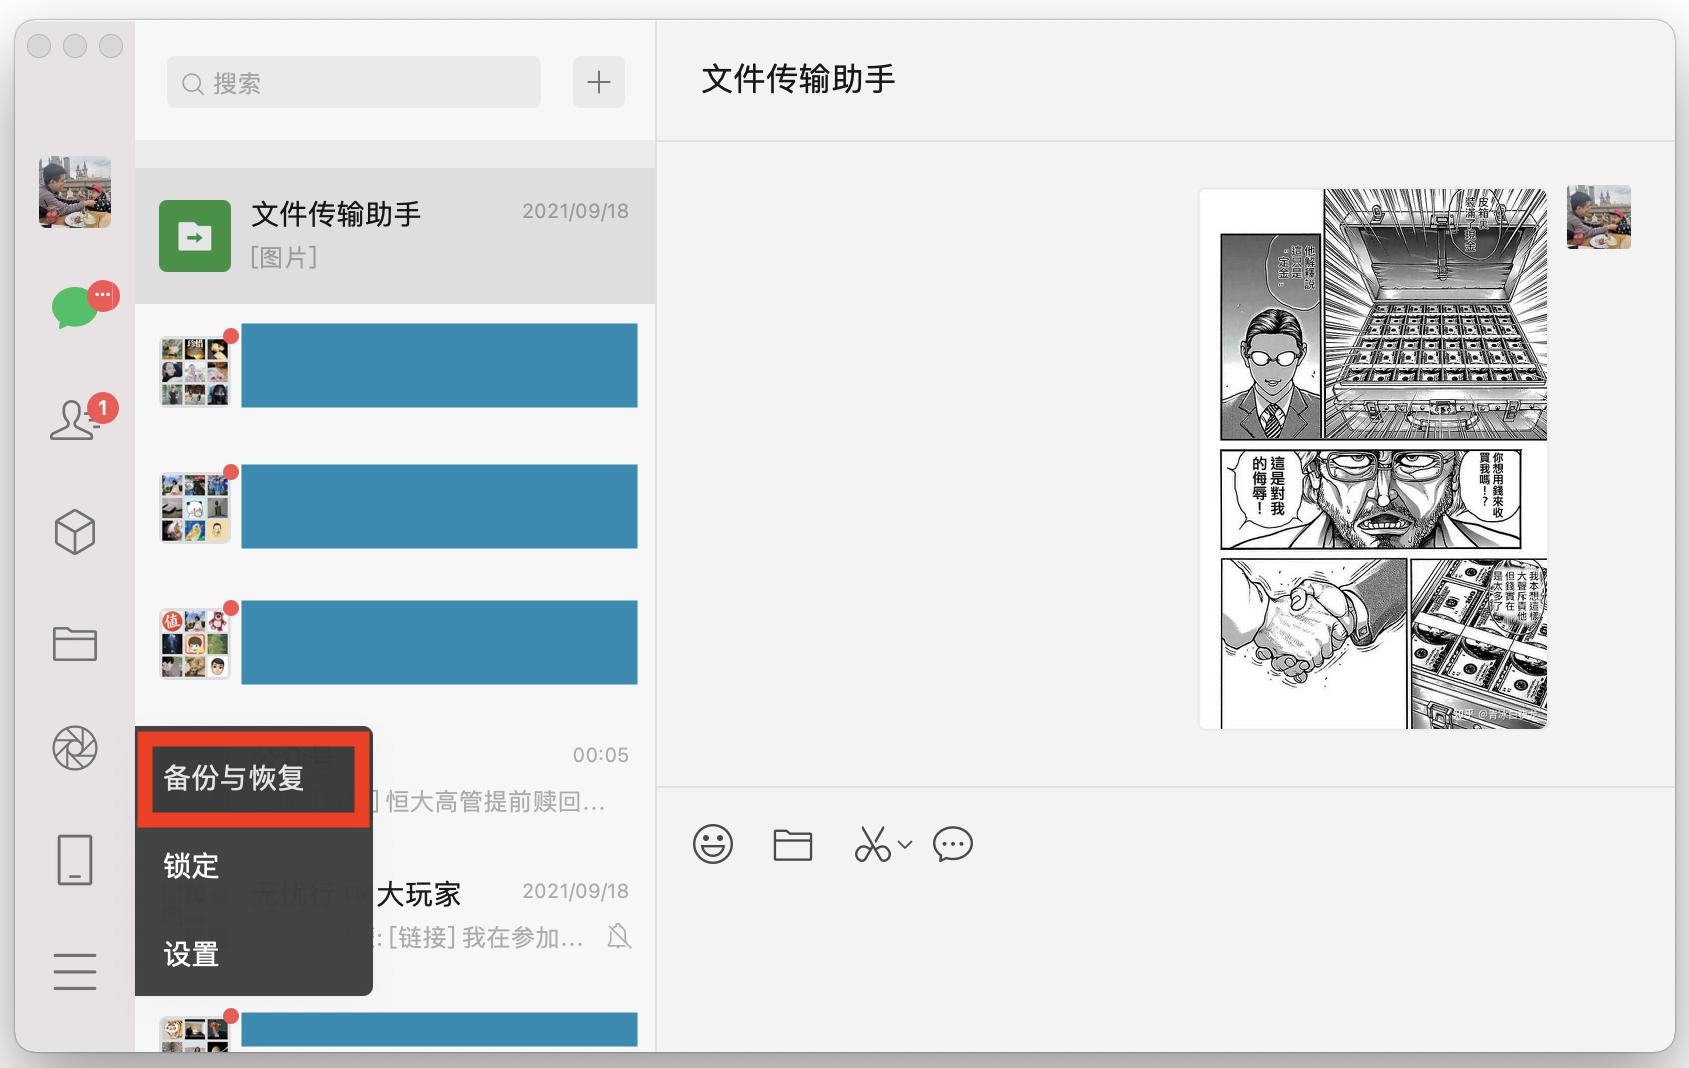This screenshot has height=1068, width=1689.
Task: Open the Chats icon in the sidebar
Action: 75,307
